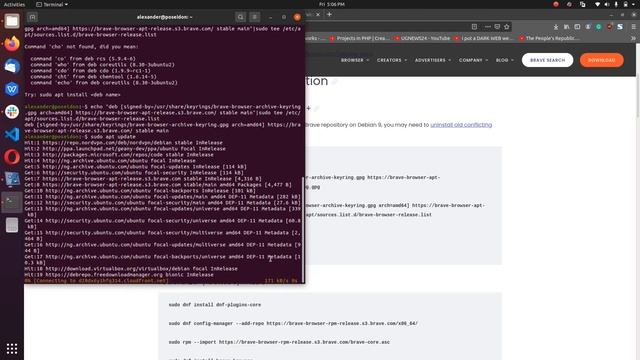The height and width of the screenshot is (360, 640).
Task: Follow the 'uninstall old conflicting' link
Action: coord(461,125)
